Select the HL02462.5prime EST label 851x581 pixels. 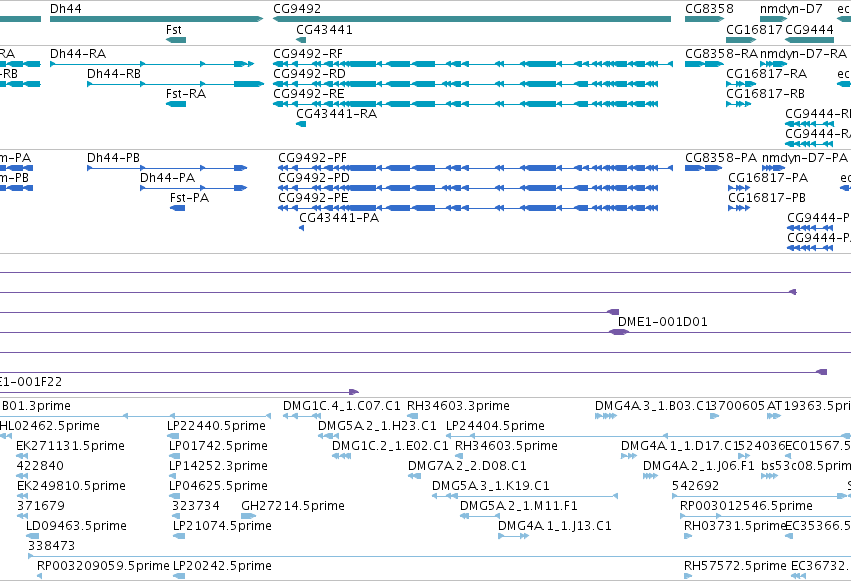[x=50, y=426]
